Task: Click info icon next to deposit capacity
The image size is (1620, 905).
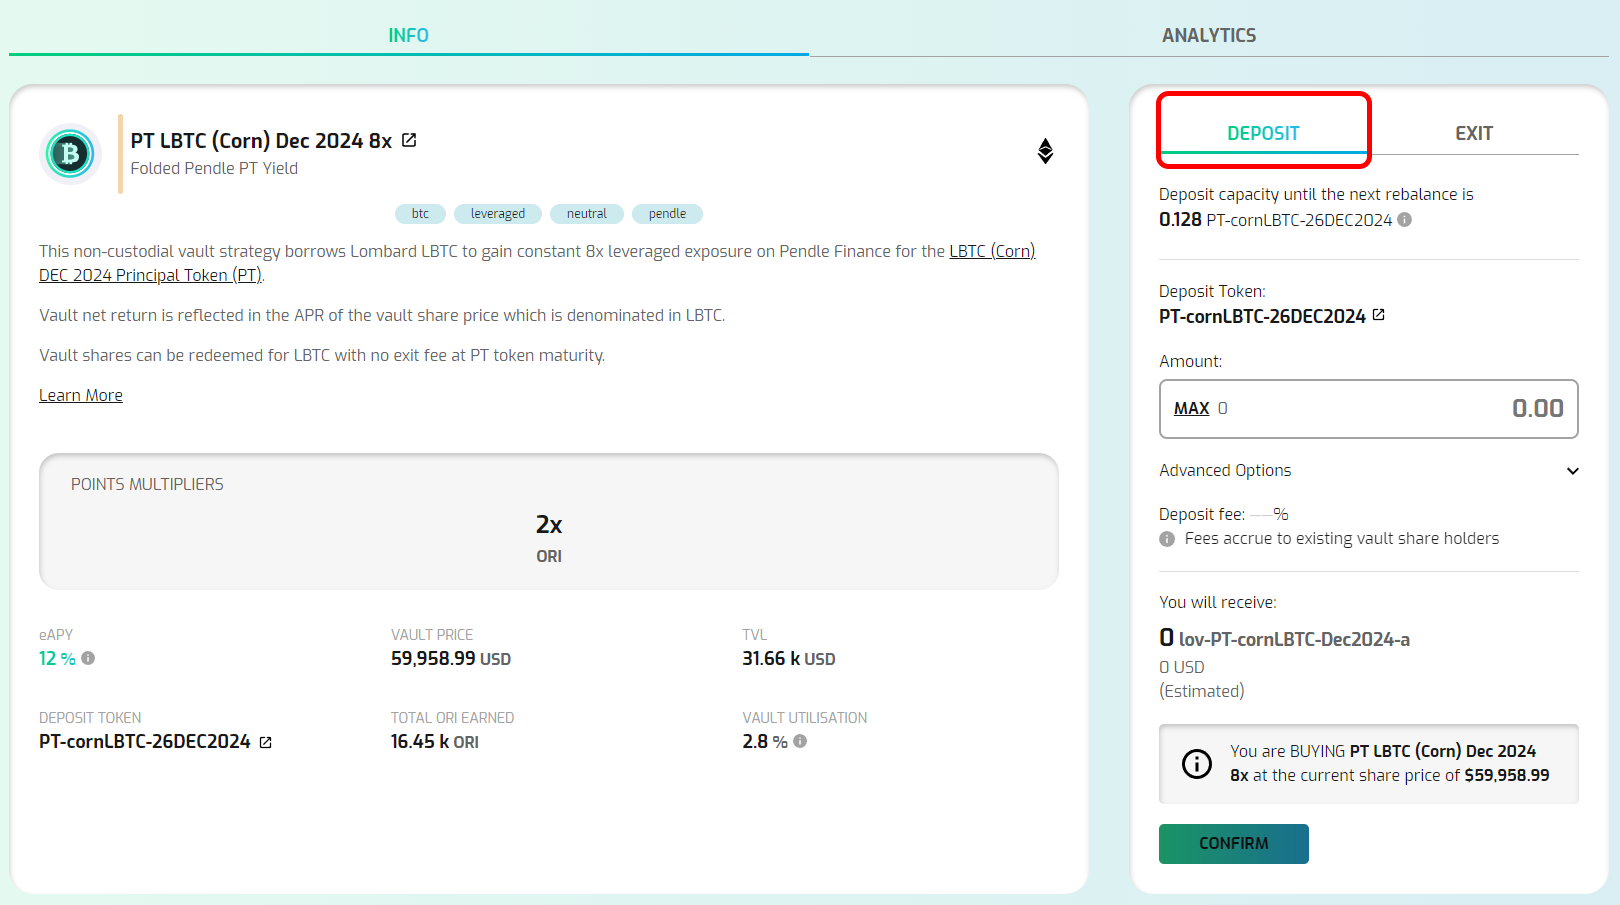Action: coord(1405,220)
